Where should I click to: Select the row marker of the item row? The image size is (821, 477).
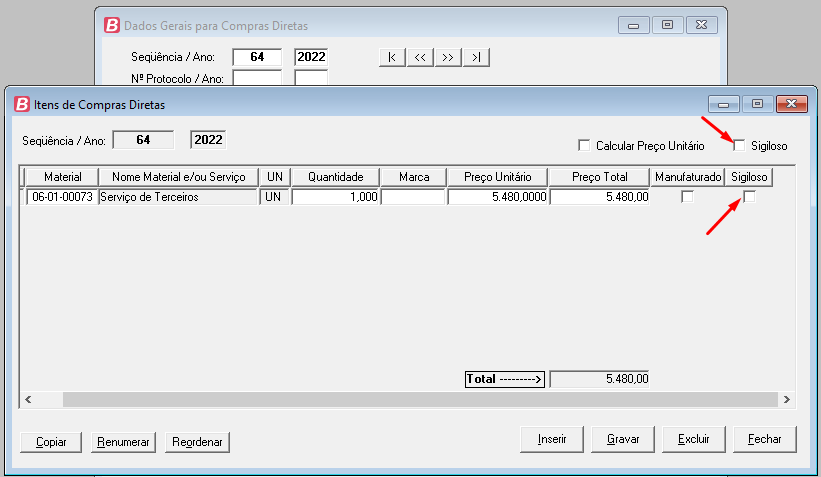[23, 197]
